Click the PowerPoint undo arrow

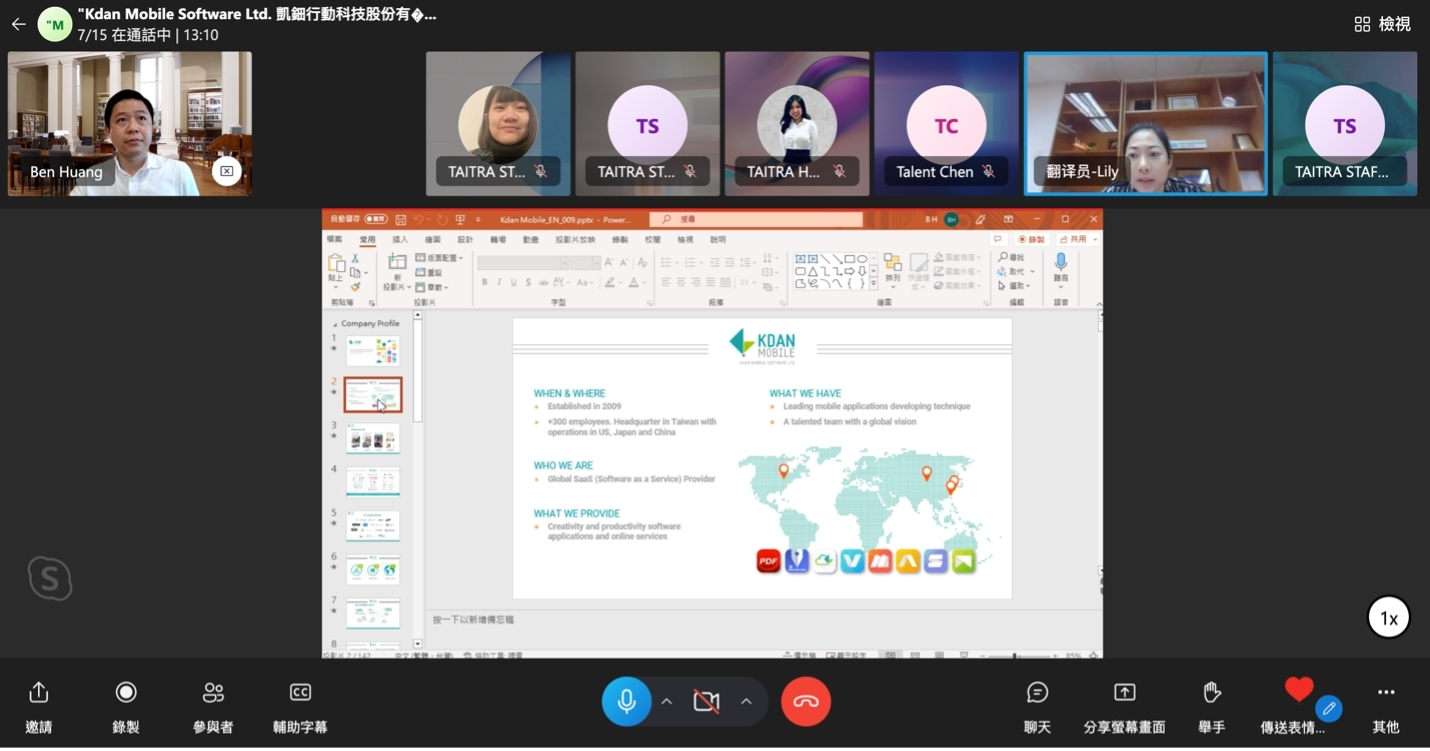click(420, 219)
